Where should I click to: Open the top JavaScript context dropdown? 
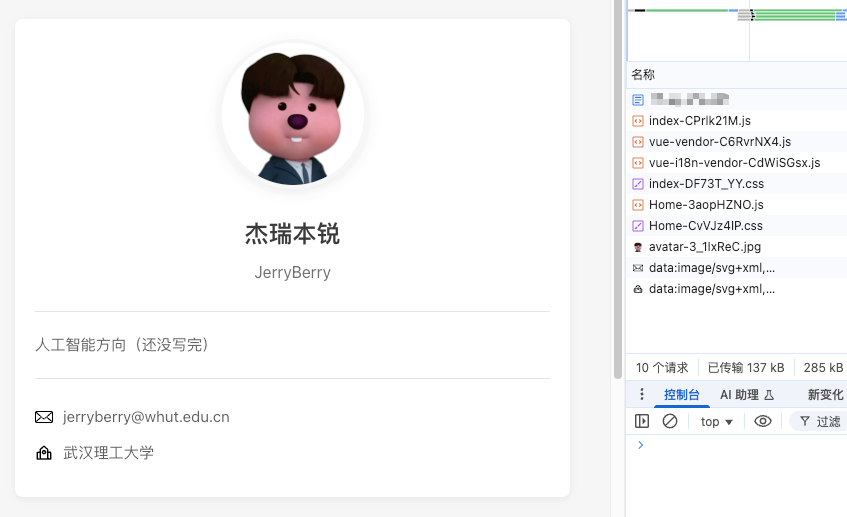(716, 421)
